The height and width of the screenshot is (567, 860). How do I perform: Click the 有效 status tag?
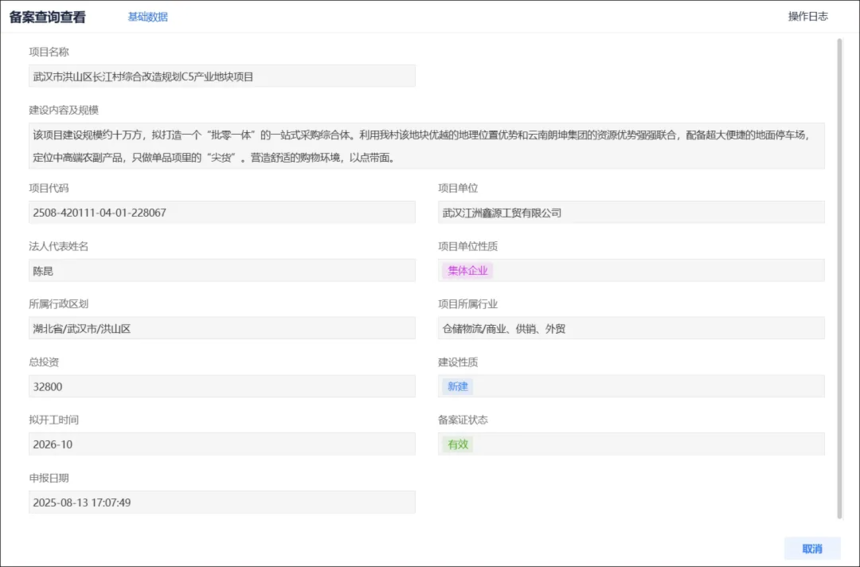pos(458,444)
